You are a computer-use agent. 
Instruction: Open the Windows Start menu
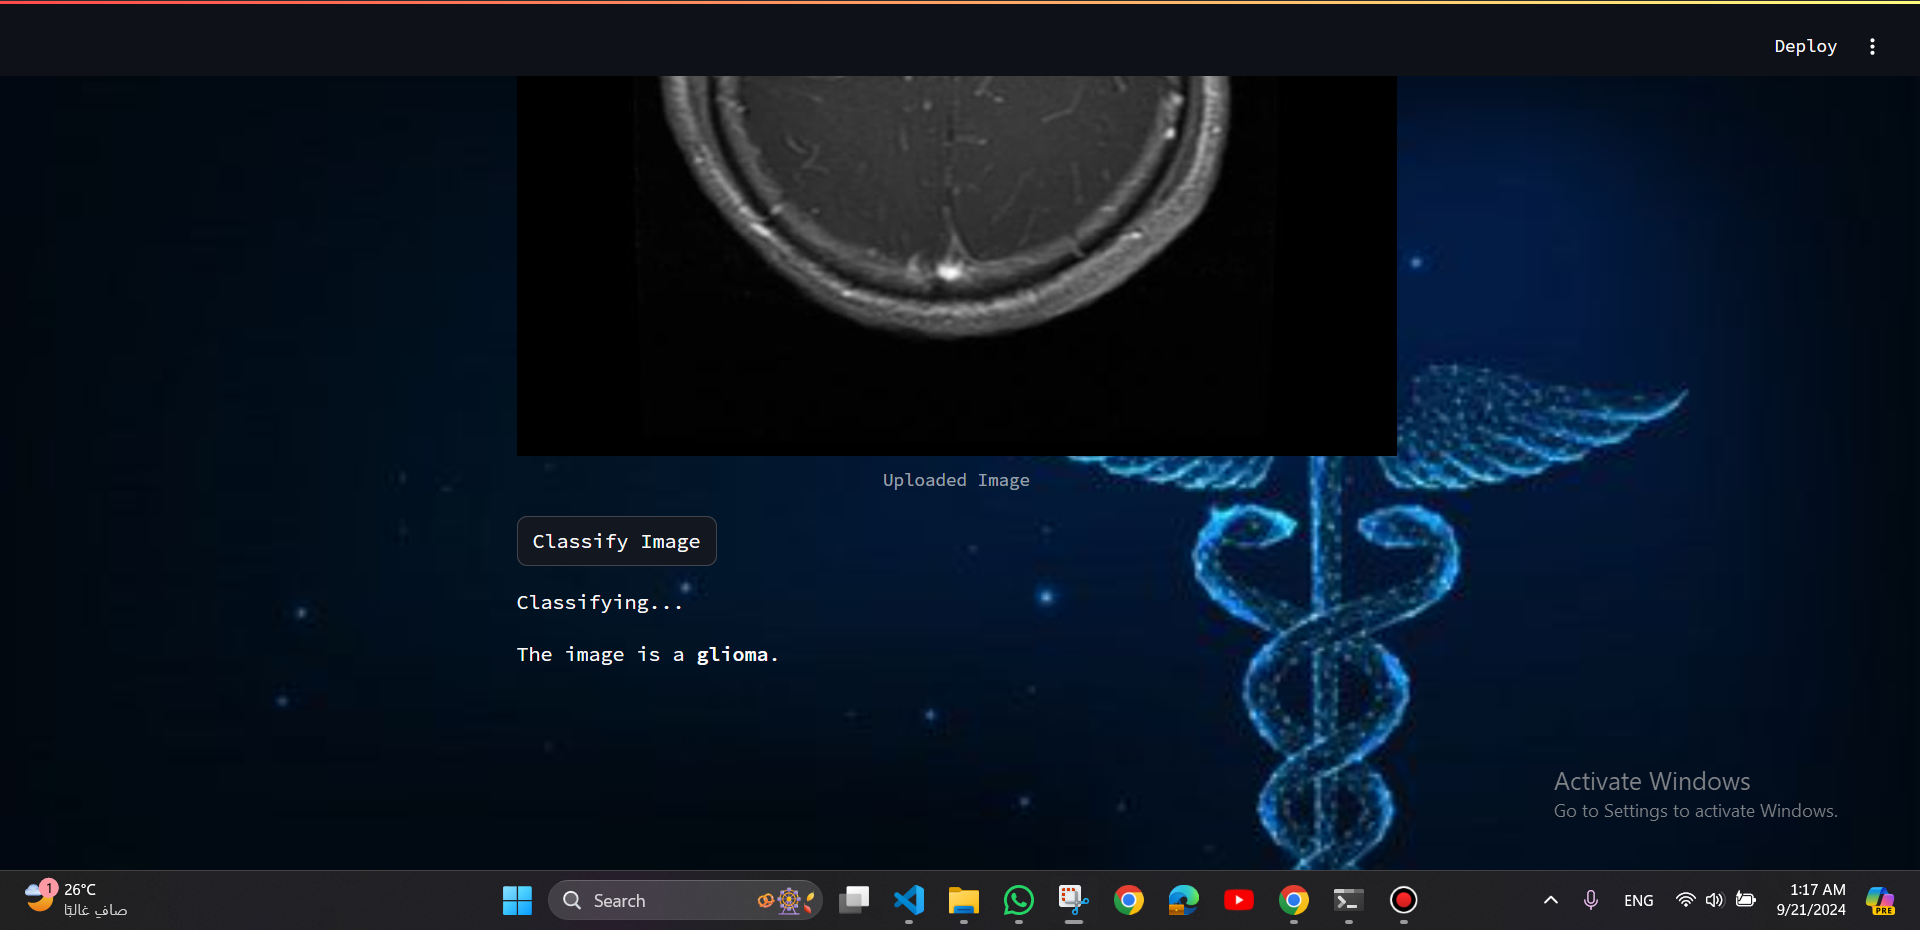click(517, 900)
